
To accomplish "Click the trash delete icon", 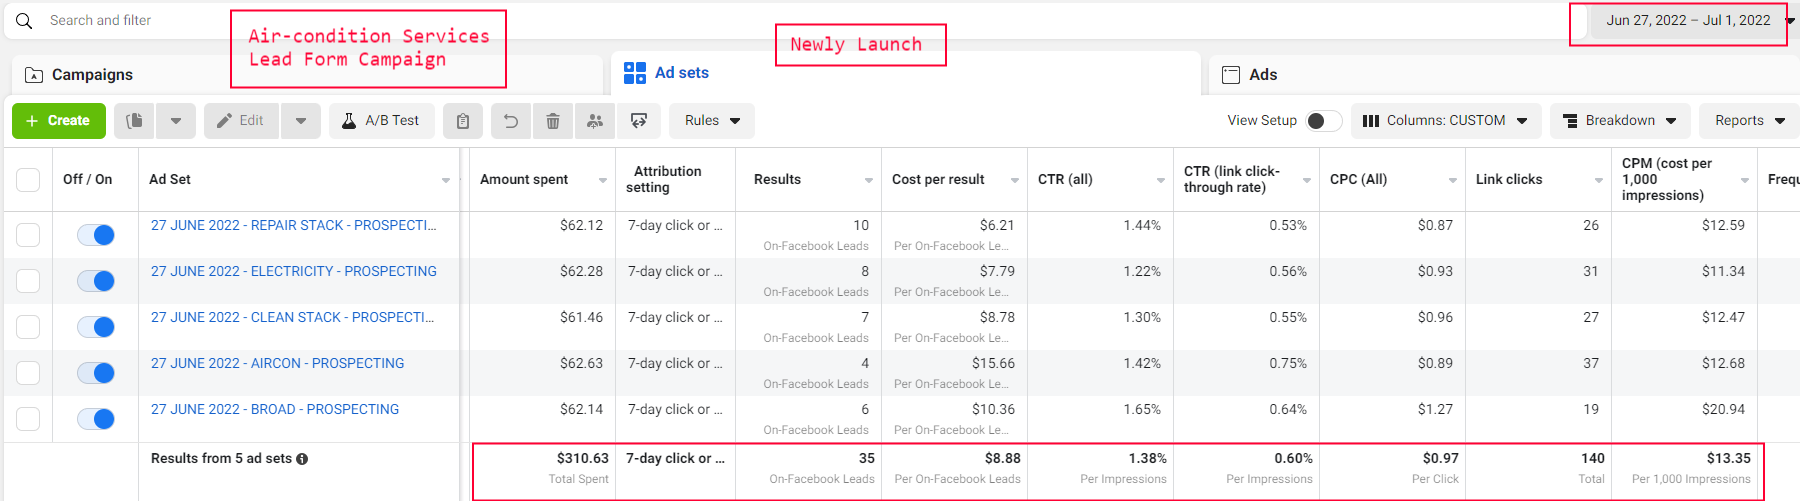I will 553,121.
